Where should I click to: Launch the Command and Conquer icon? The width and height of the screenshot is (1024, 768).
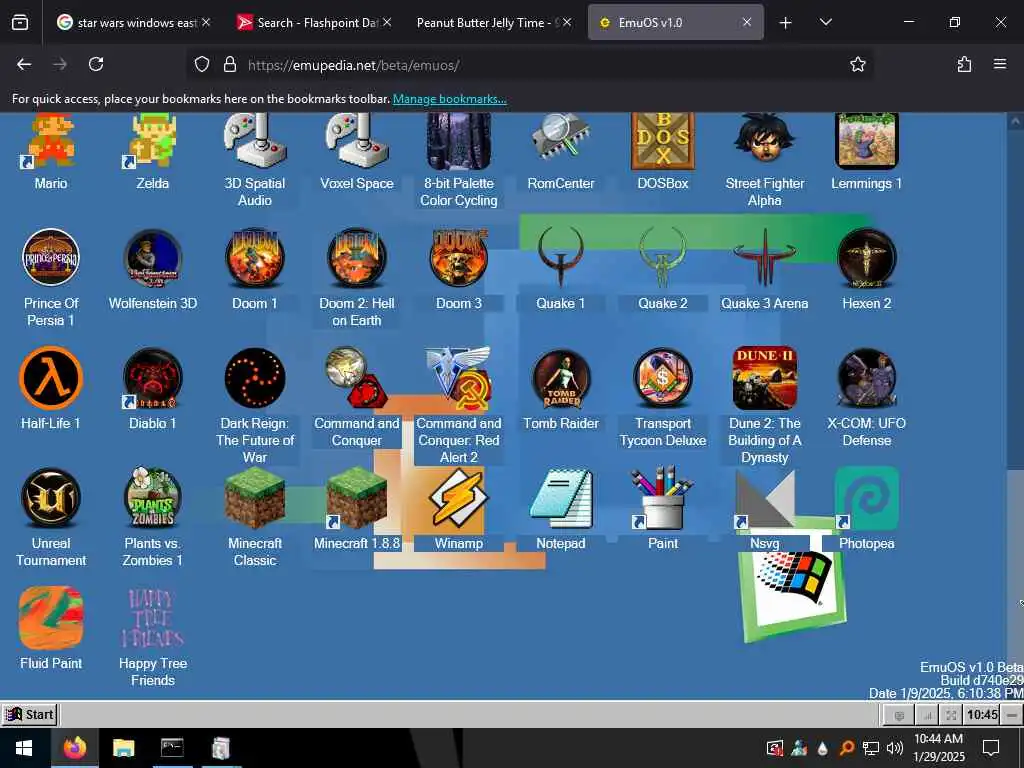(357, 378)
